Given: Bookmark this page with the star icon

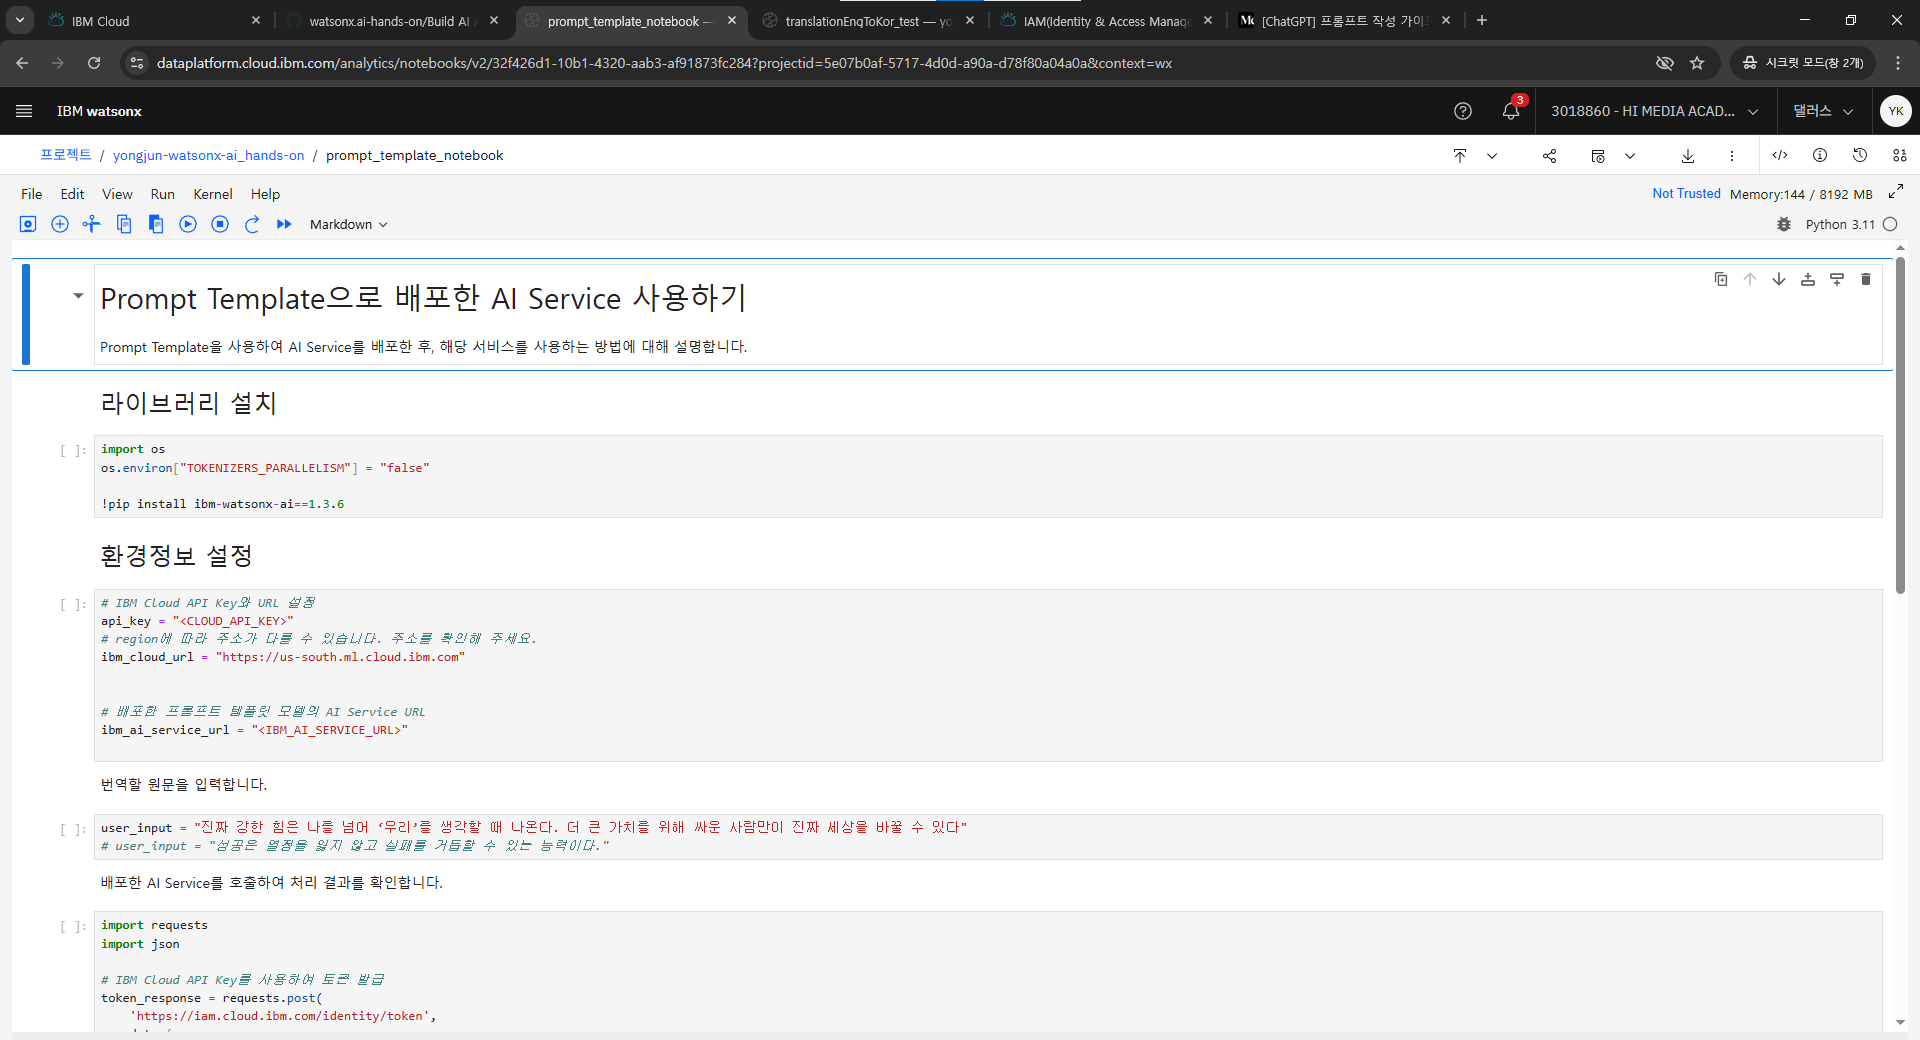Looking at the screenshot, I should [1697, 63].
